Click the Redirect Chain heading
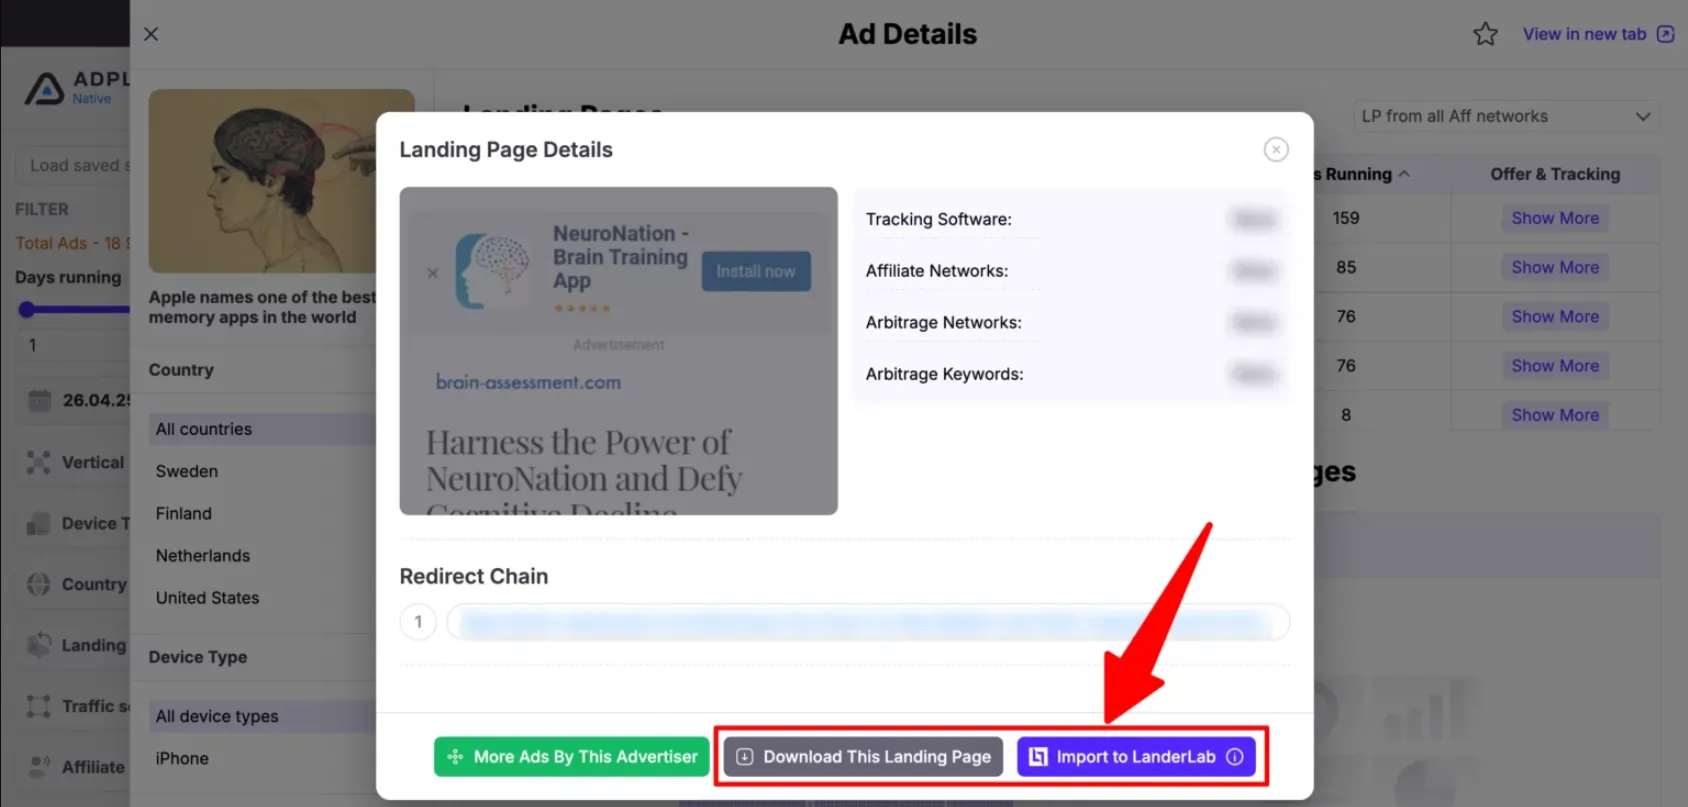This screenshot has width=1688, height=807. pyautogui.click(x=474, y=576)
